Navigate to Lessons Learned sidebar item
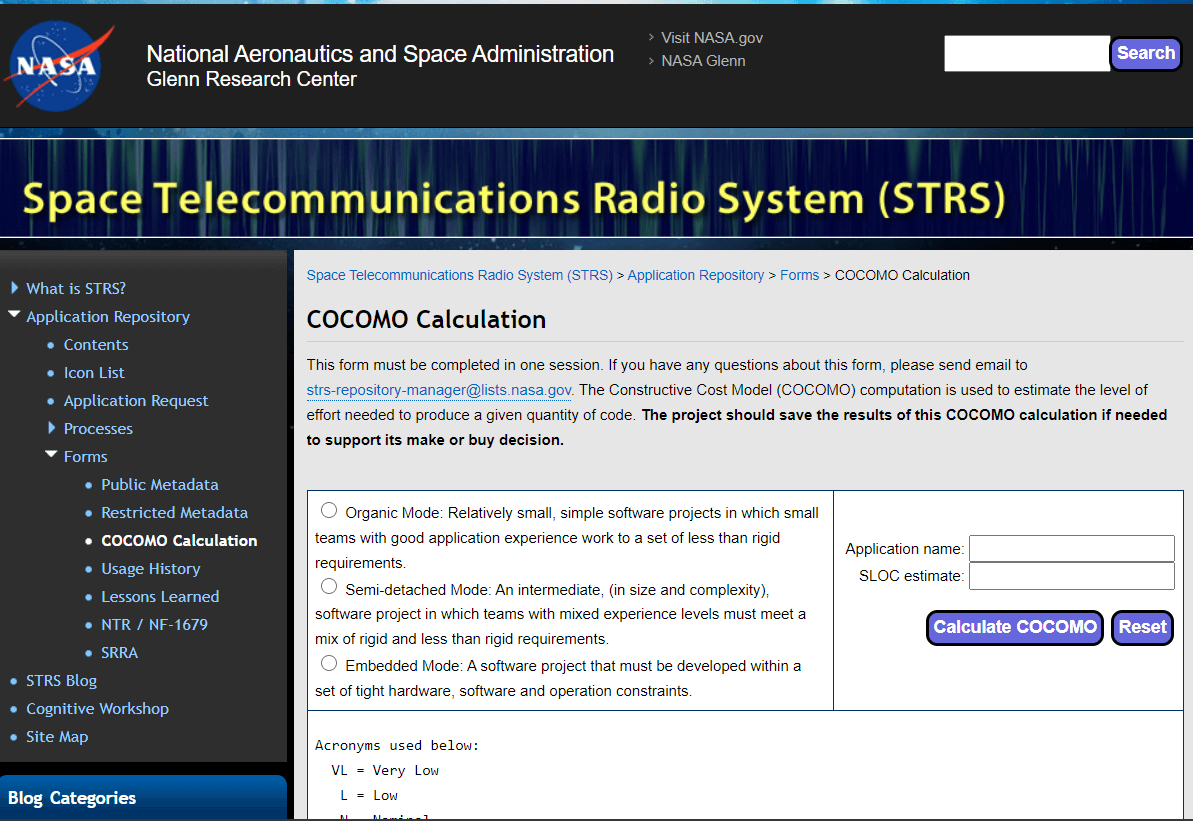The height and width of the screenshot is (821, 1193). pyautogui.click(x=159, y=596)
